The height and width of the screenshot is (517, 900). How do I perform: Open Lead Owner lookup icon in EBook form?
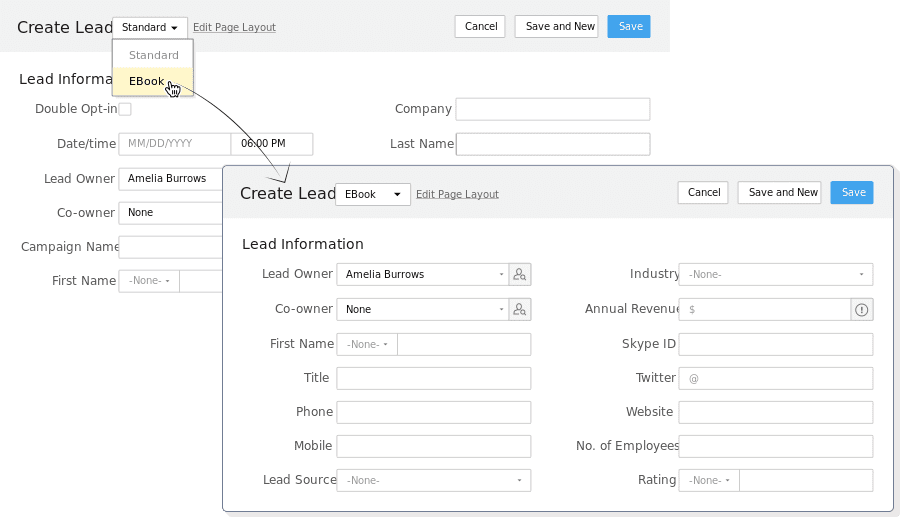pyautogui.click(x=519, y=274)
